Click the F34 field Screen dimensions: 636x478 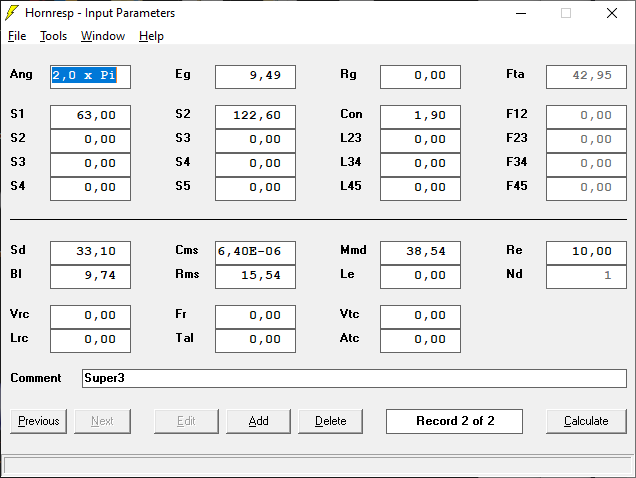pyautogui.click(x=587, y=165)
